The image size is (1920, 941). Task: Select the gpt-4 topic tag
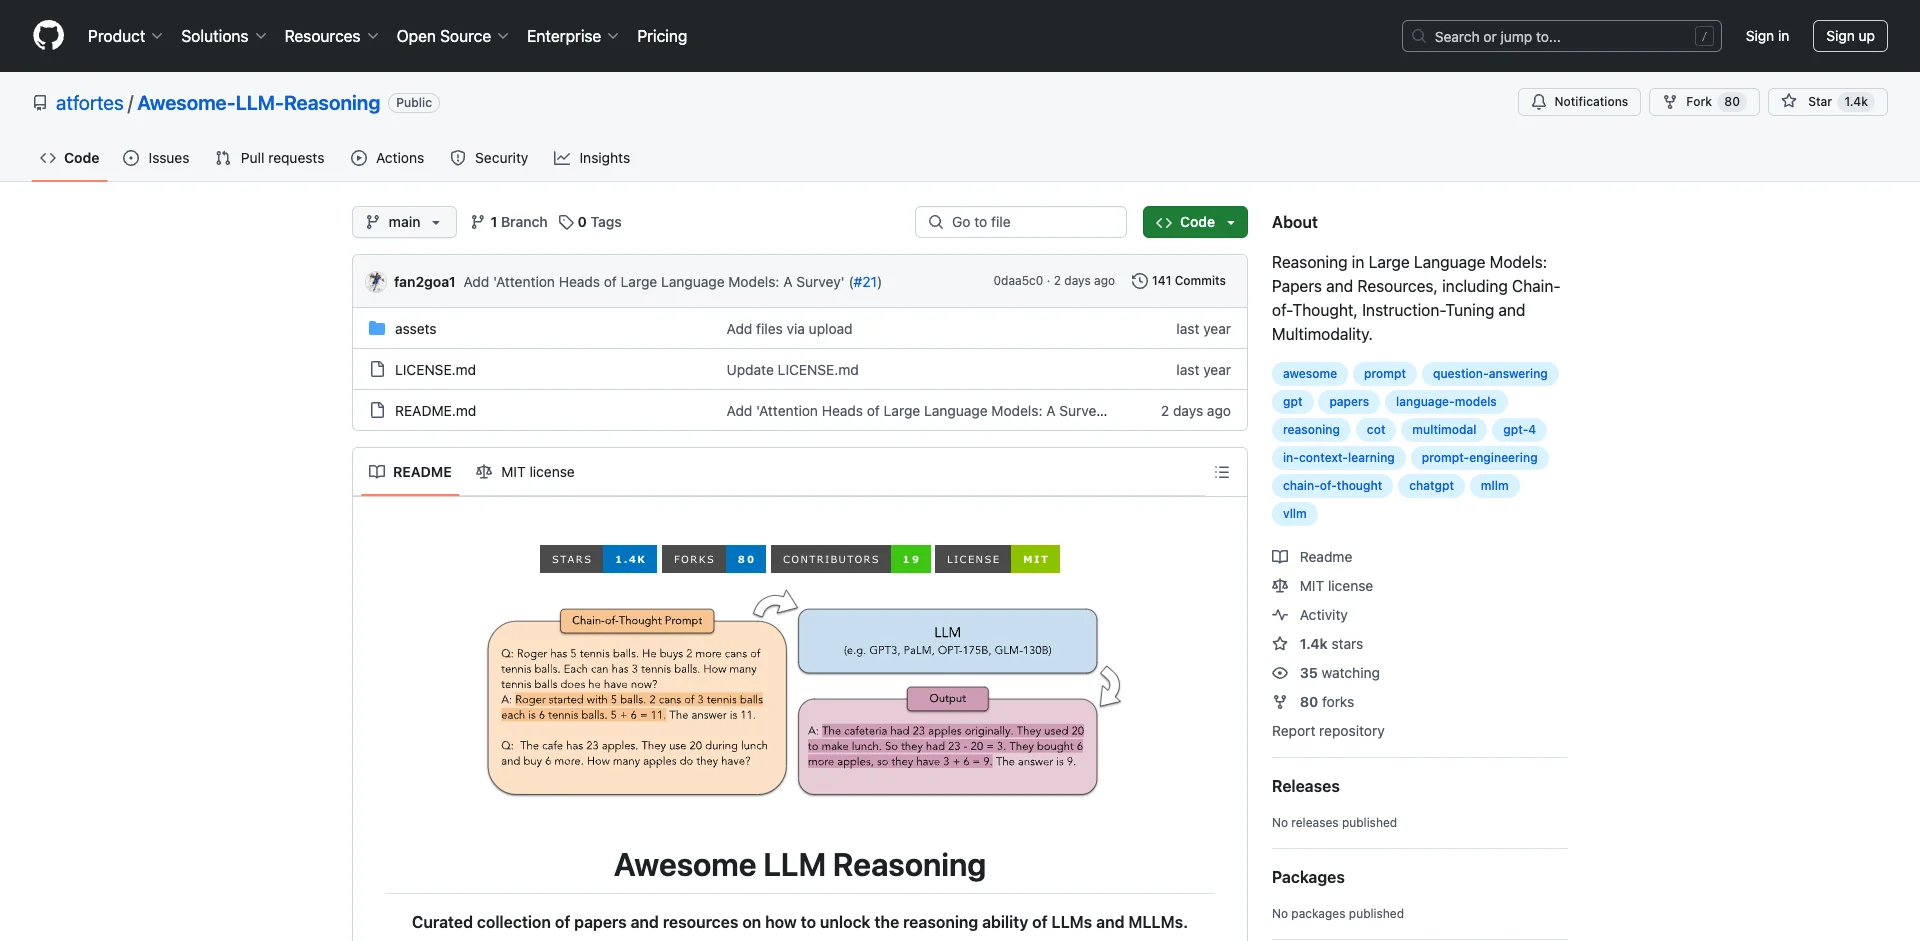coord(1519,430)
